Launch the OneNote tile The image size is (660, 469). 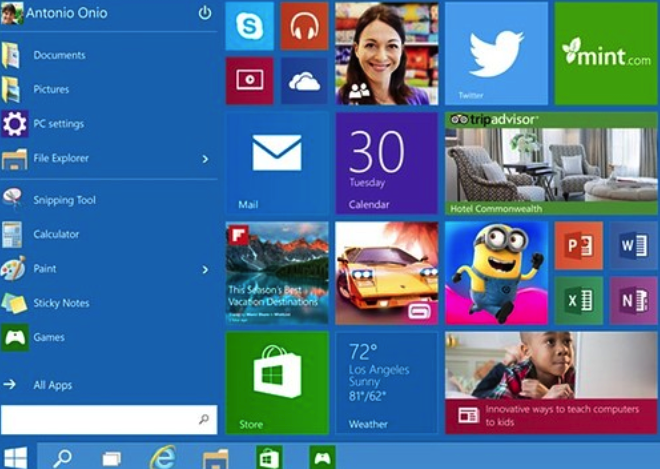click(632, 299)
